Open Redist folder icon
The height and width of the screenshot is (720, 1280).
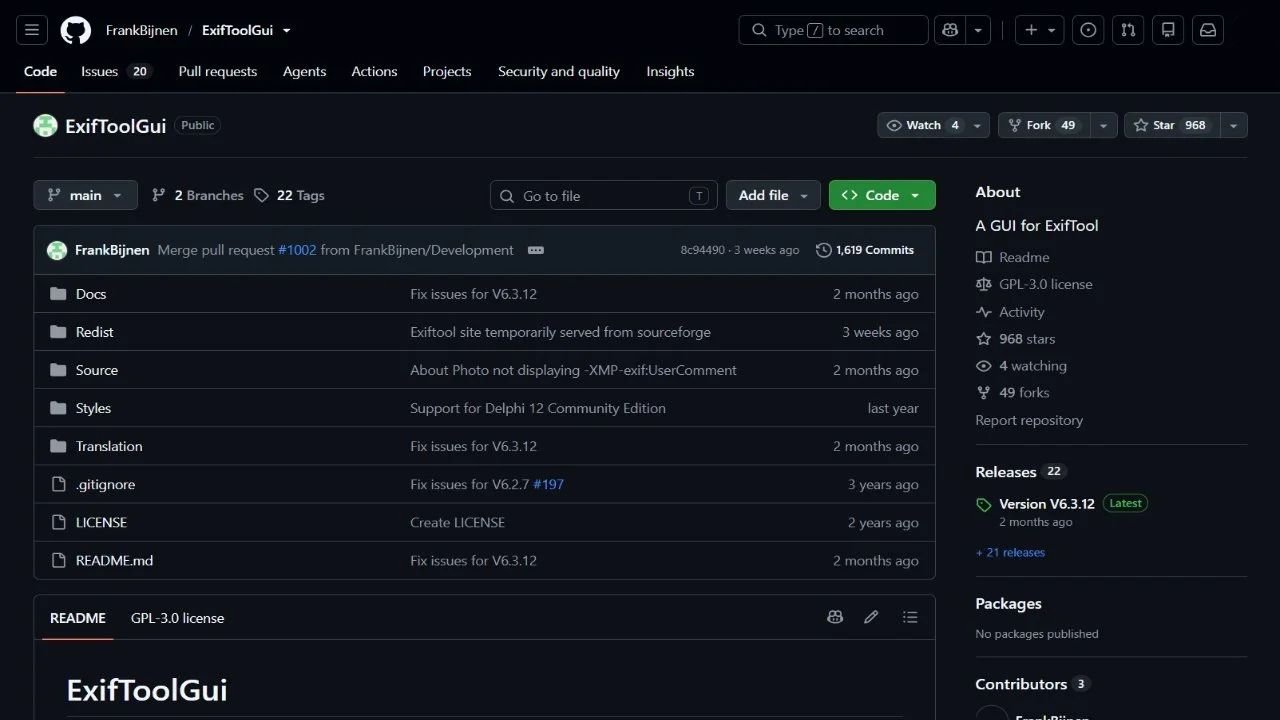coord(58,332)
